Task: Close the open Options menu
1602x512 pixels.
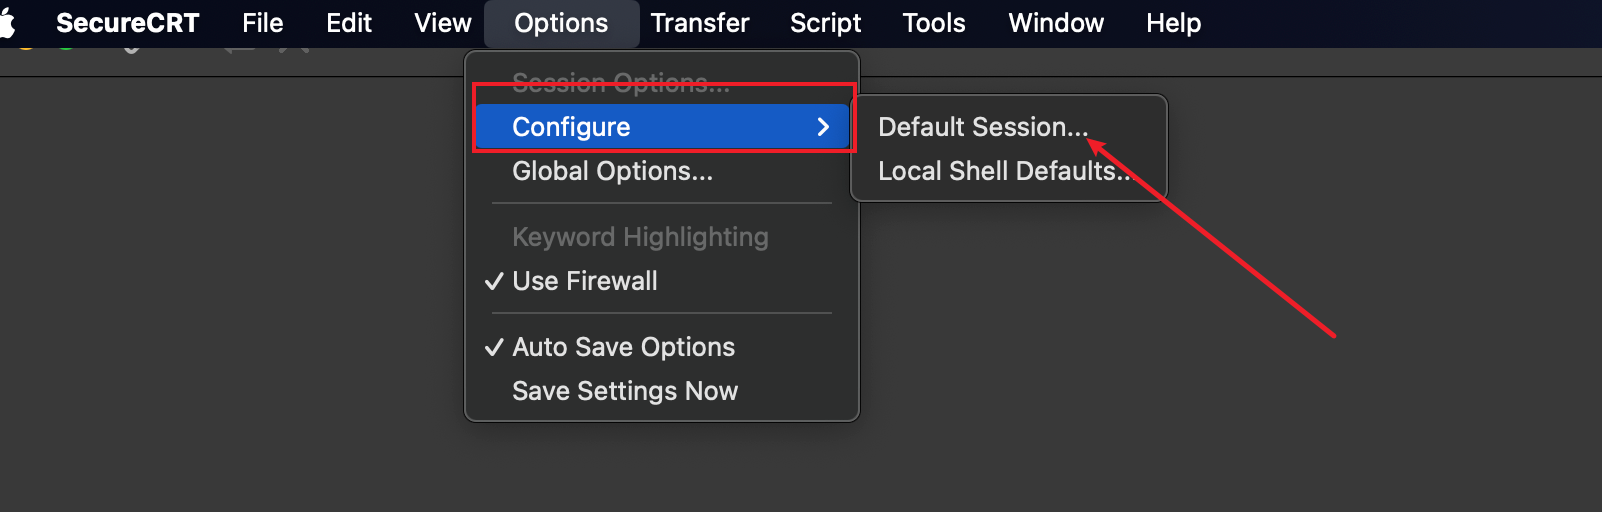Action: (x=561, y=23)
